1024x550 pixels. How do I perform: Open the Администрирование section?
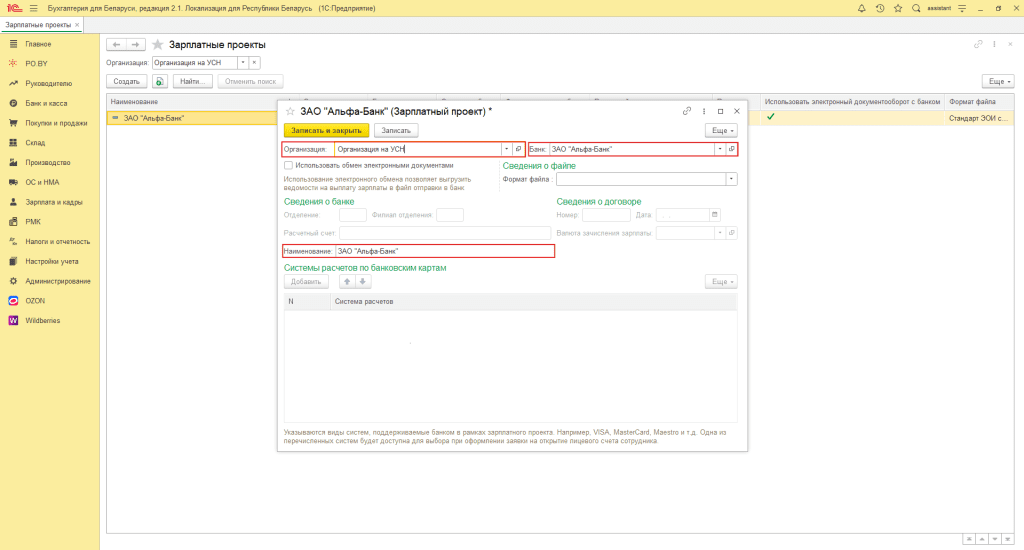57,281
